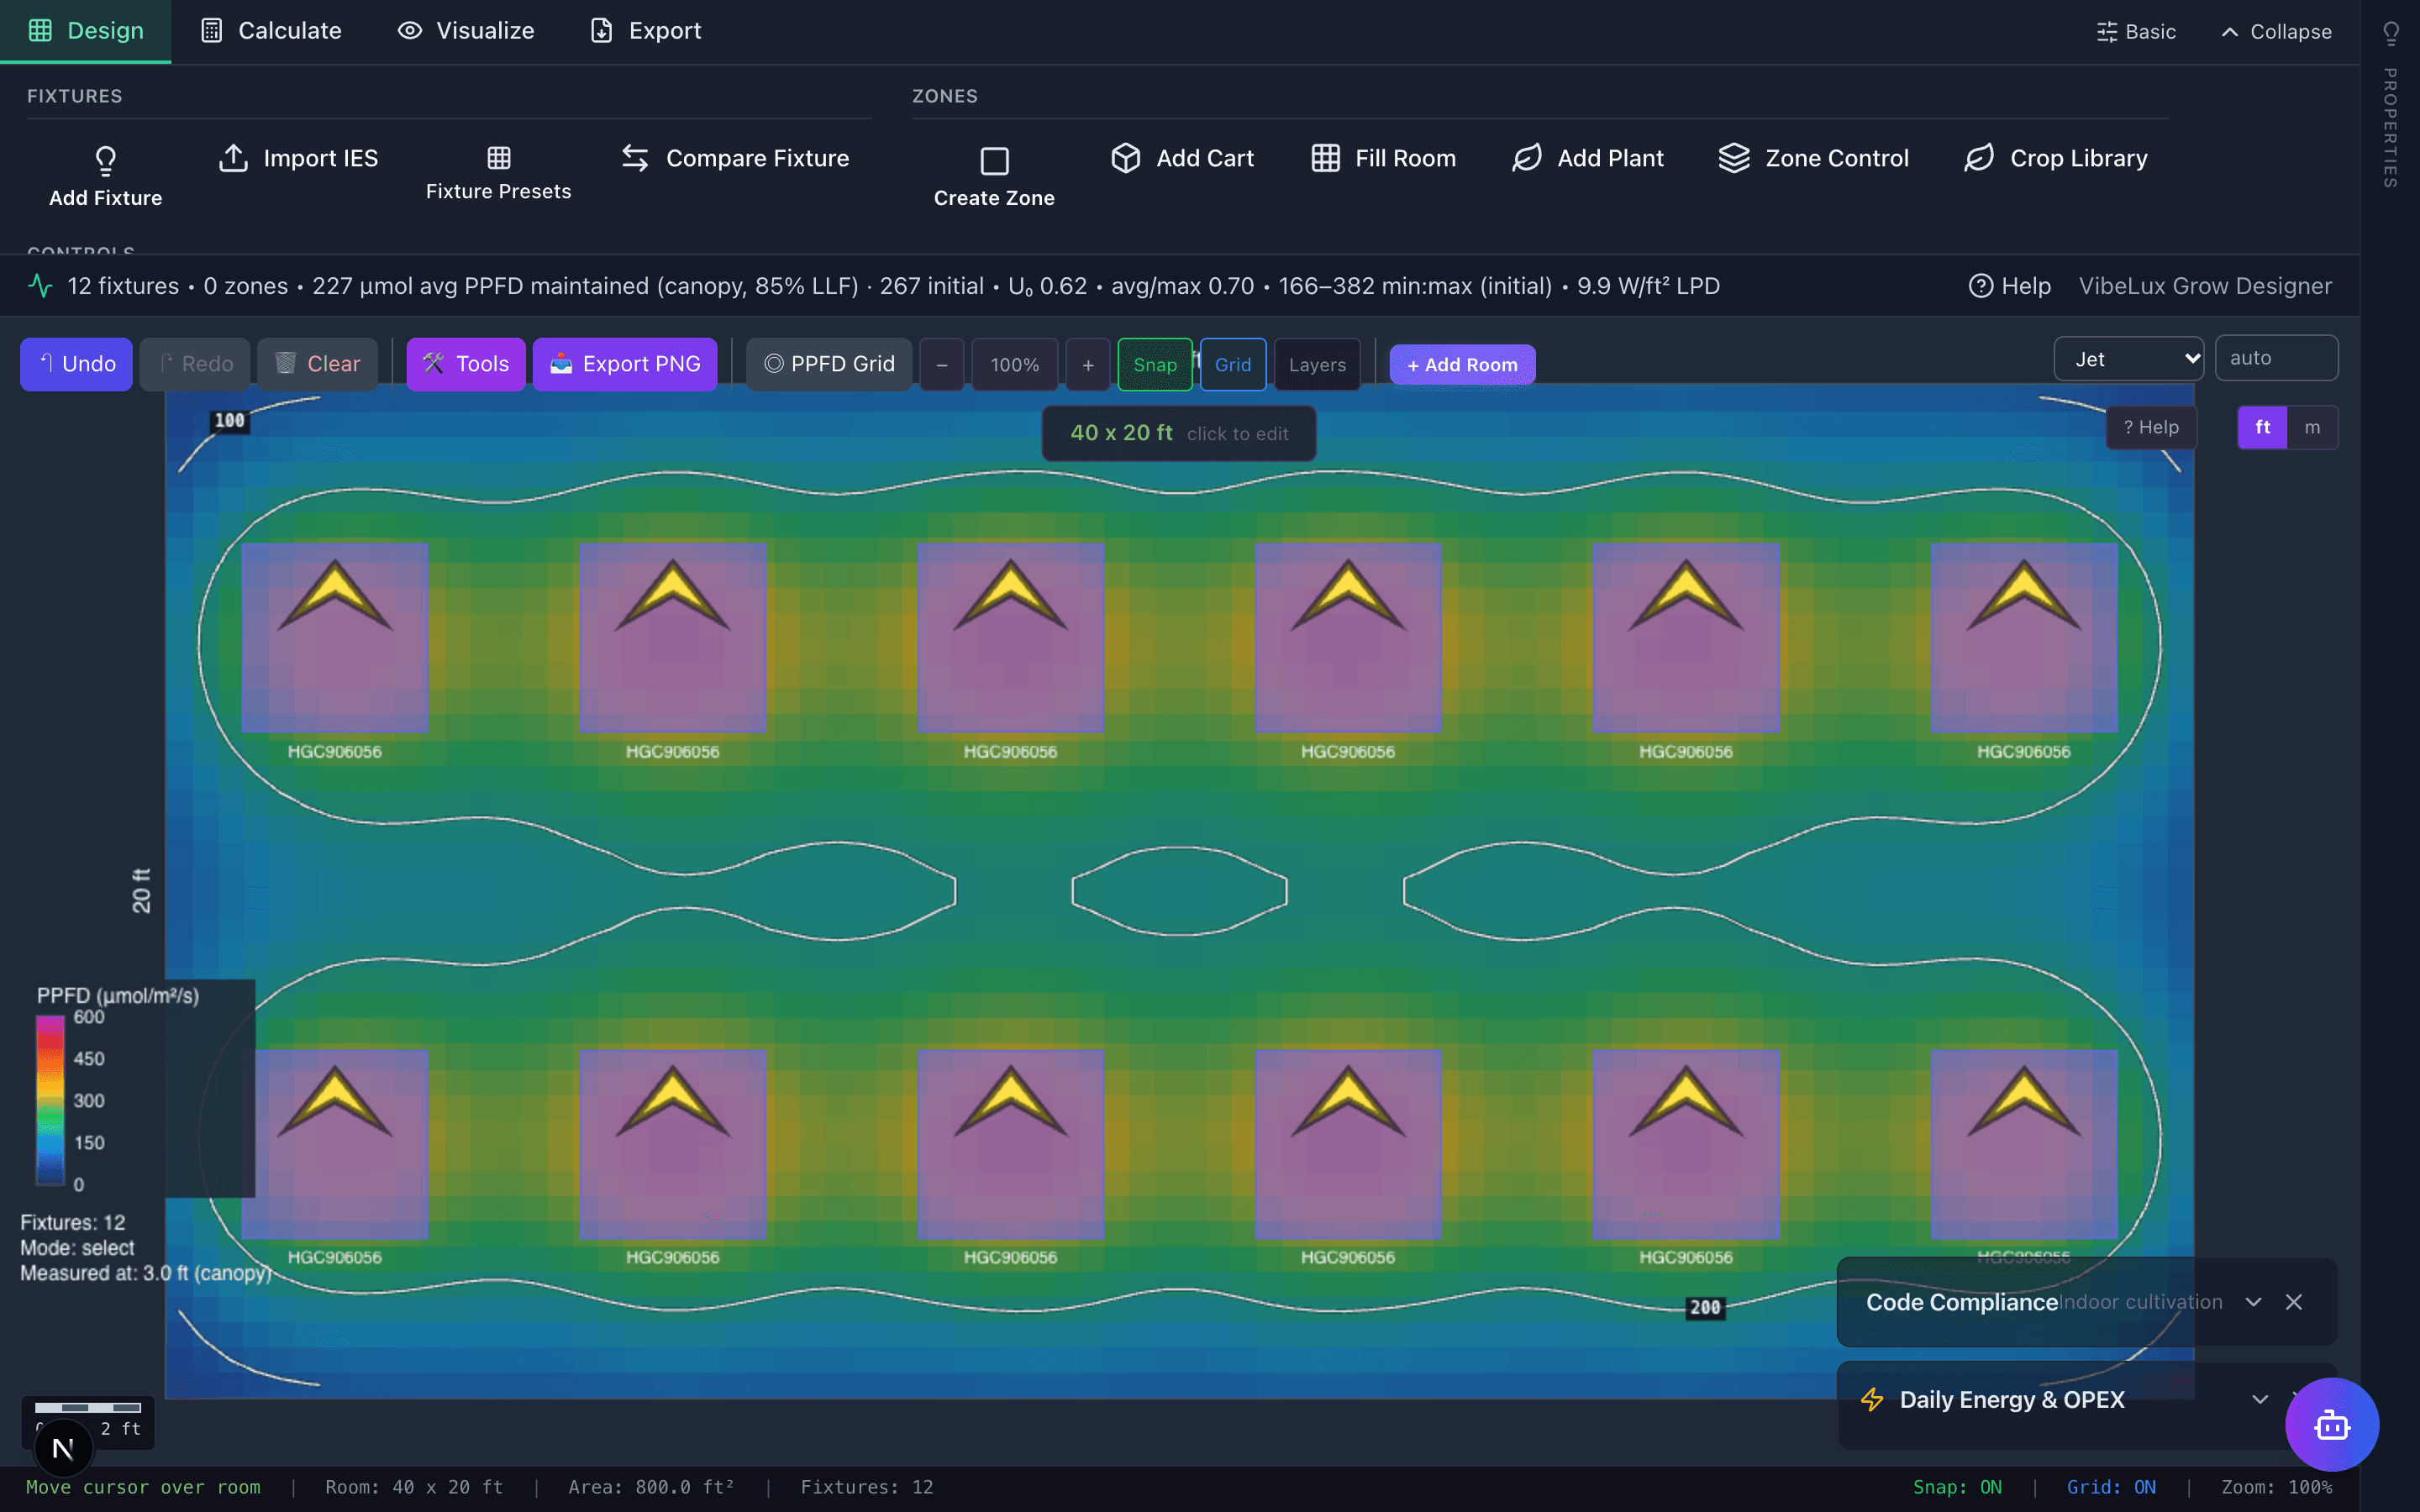This screenshot has width=2420, height=1512.
Task: Edit the 40 x 20 ft room size label
Action: click(1179, 433)
